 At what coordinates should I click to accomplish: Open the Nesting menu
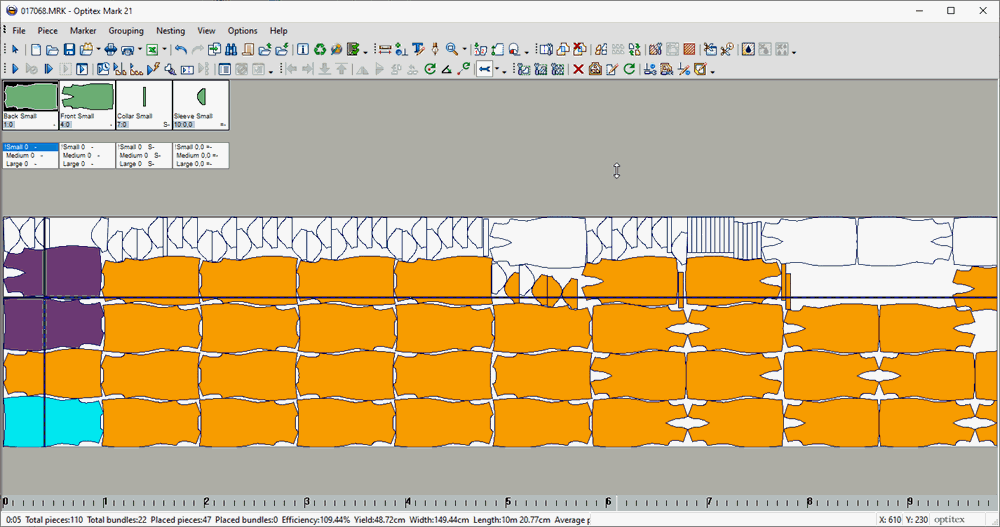(170, 31)
